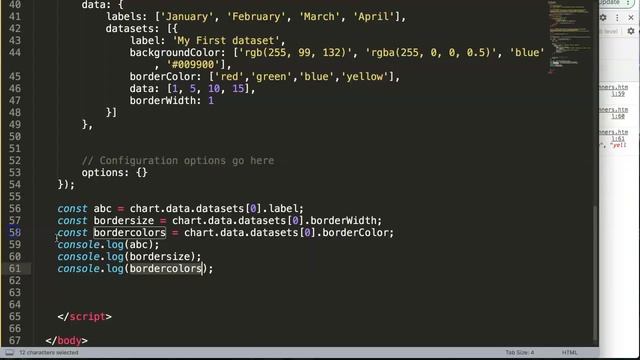Click '.borderWidth' at end of line 57
This screenshot has height=360, width=640.
pos(341,220)
